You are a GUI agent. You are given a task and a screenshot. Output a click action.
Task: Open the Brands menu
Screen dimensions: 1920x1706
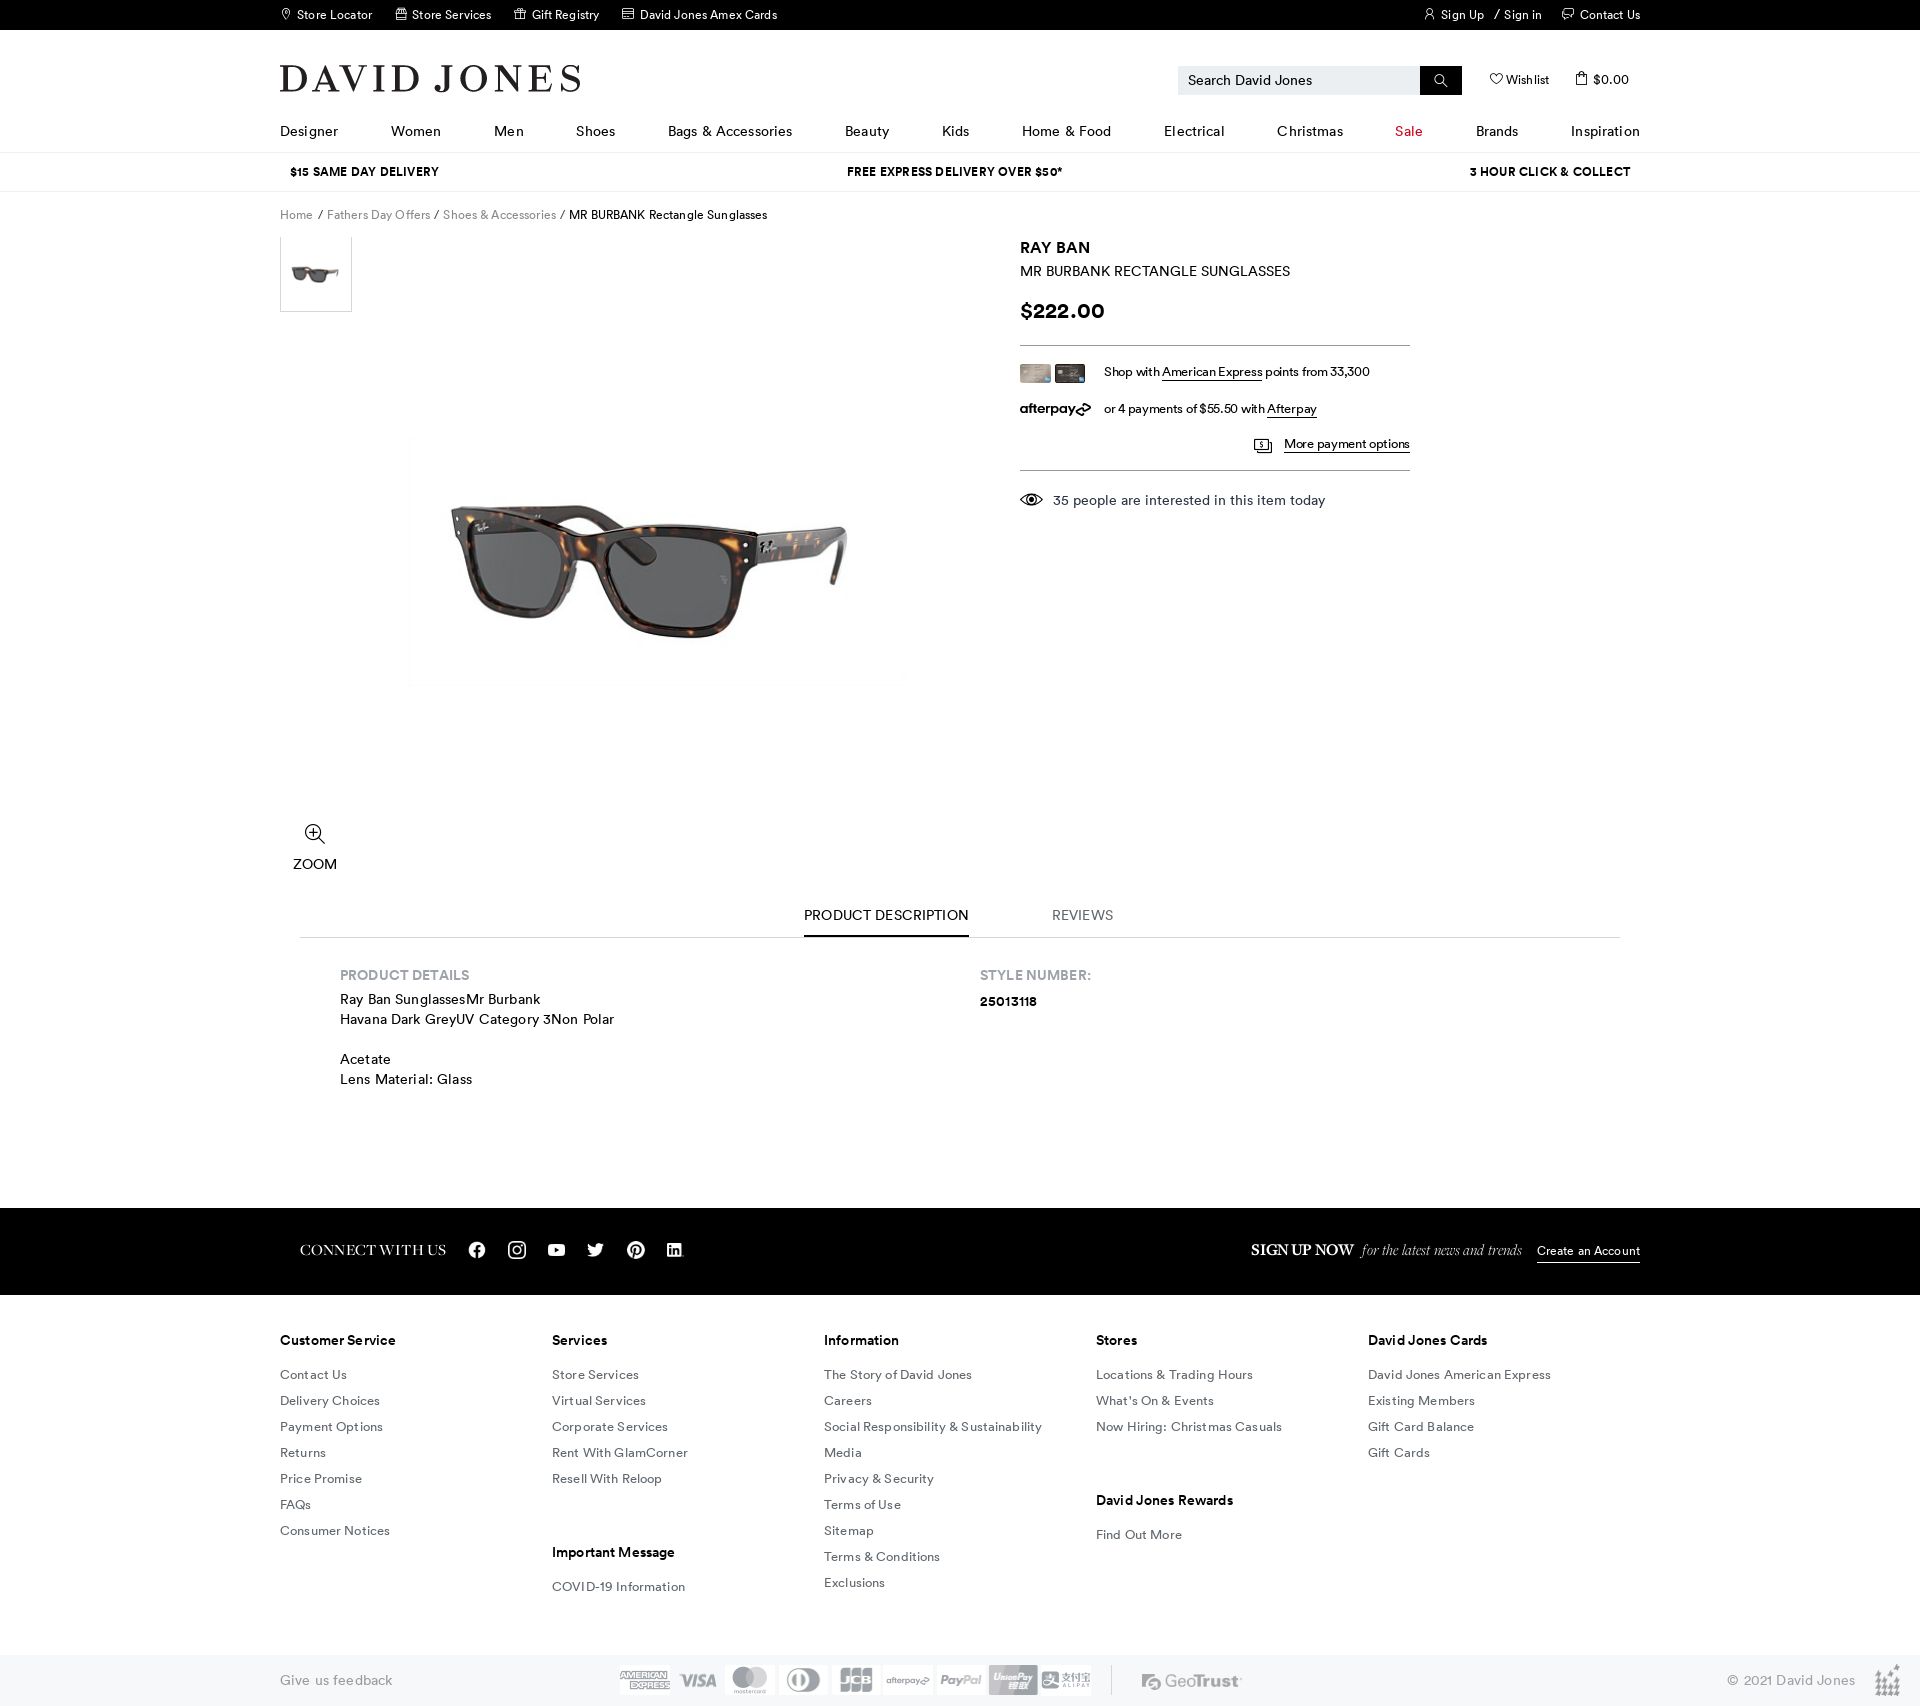(1497, 131)
